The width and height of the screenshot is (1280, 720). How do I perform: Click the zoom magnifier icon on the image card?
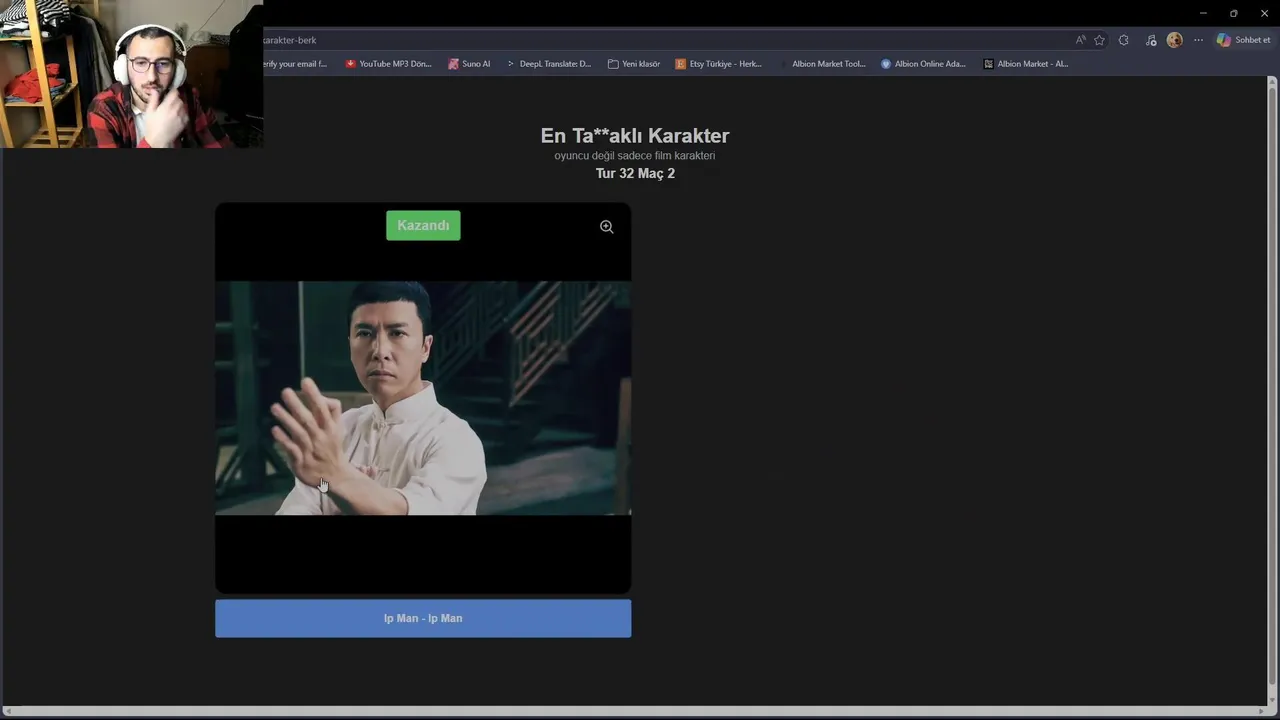point(606,227)
